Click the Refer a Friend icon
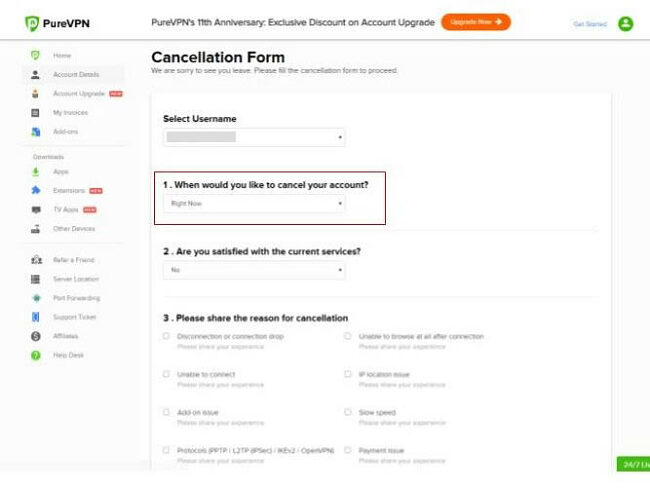Viewport: 650px width, 491px height. click(35, 260)
